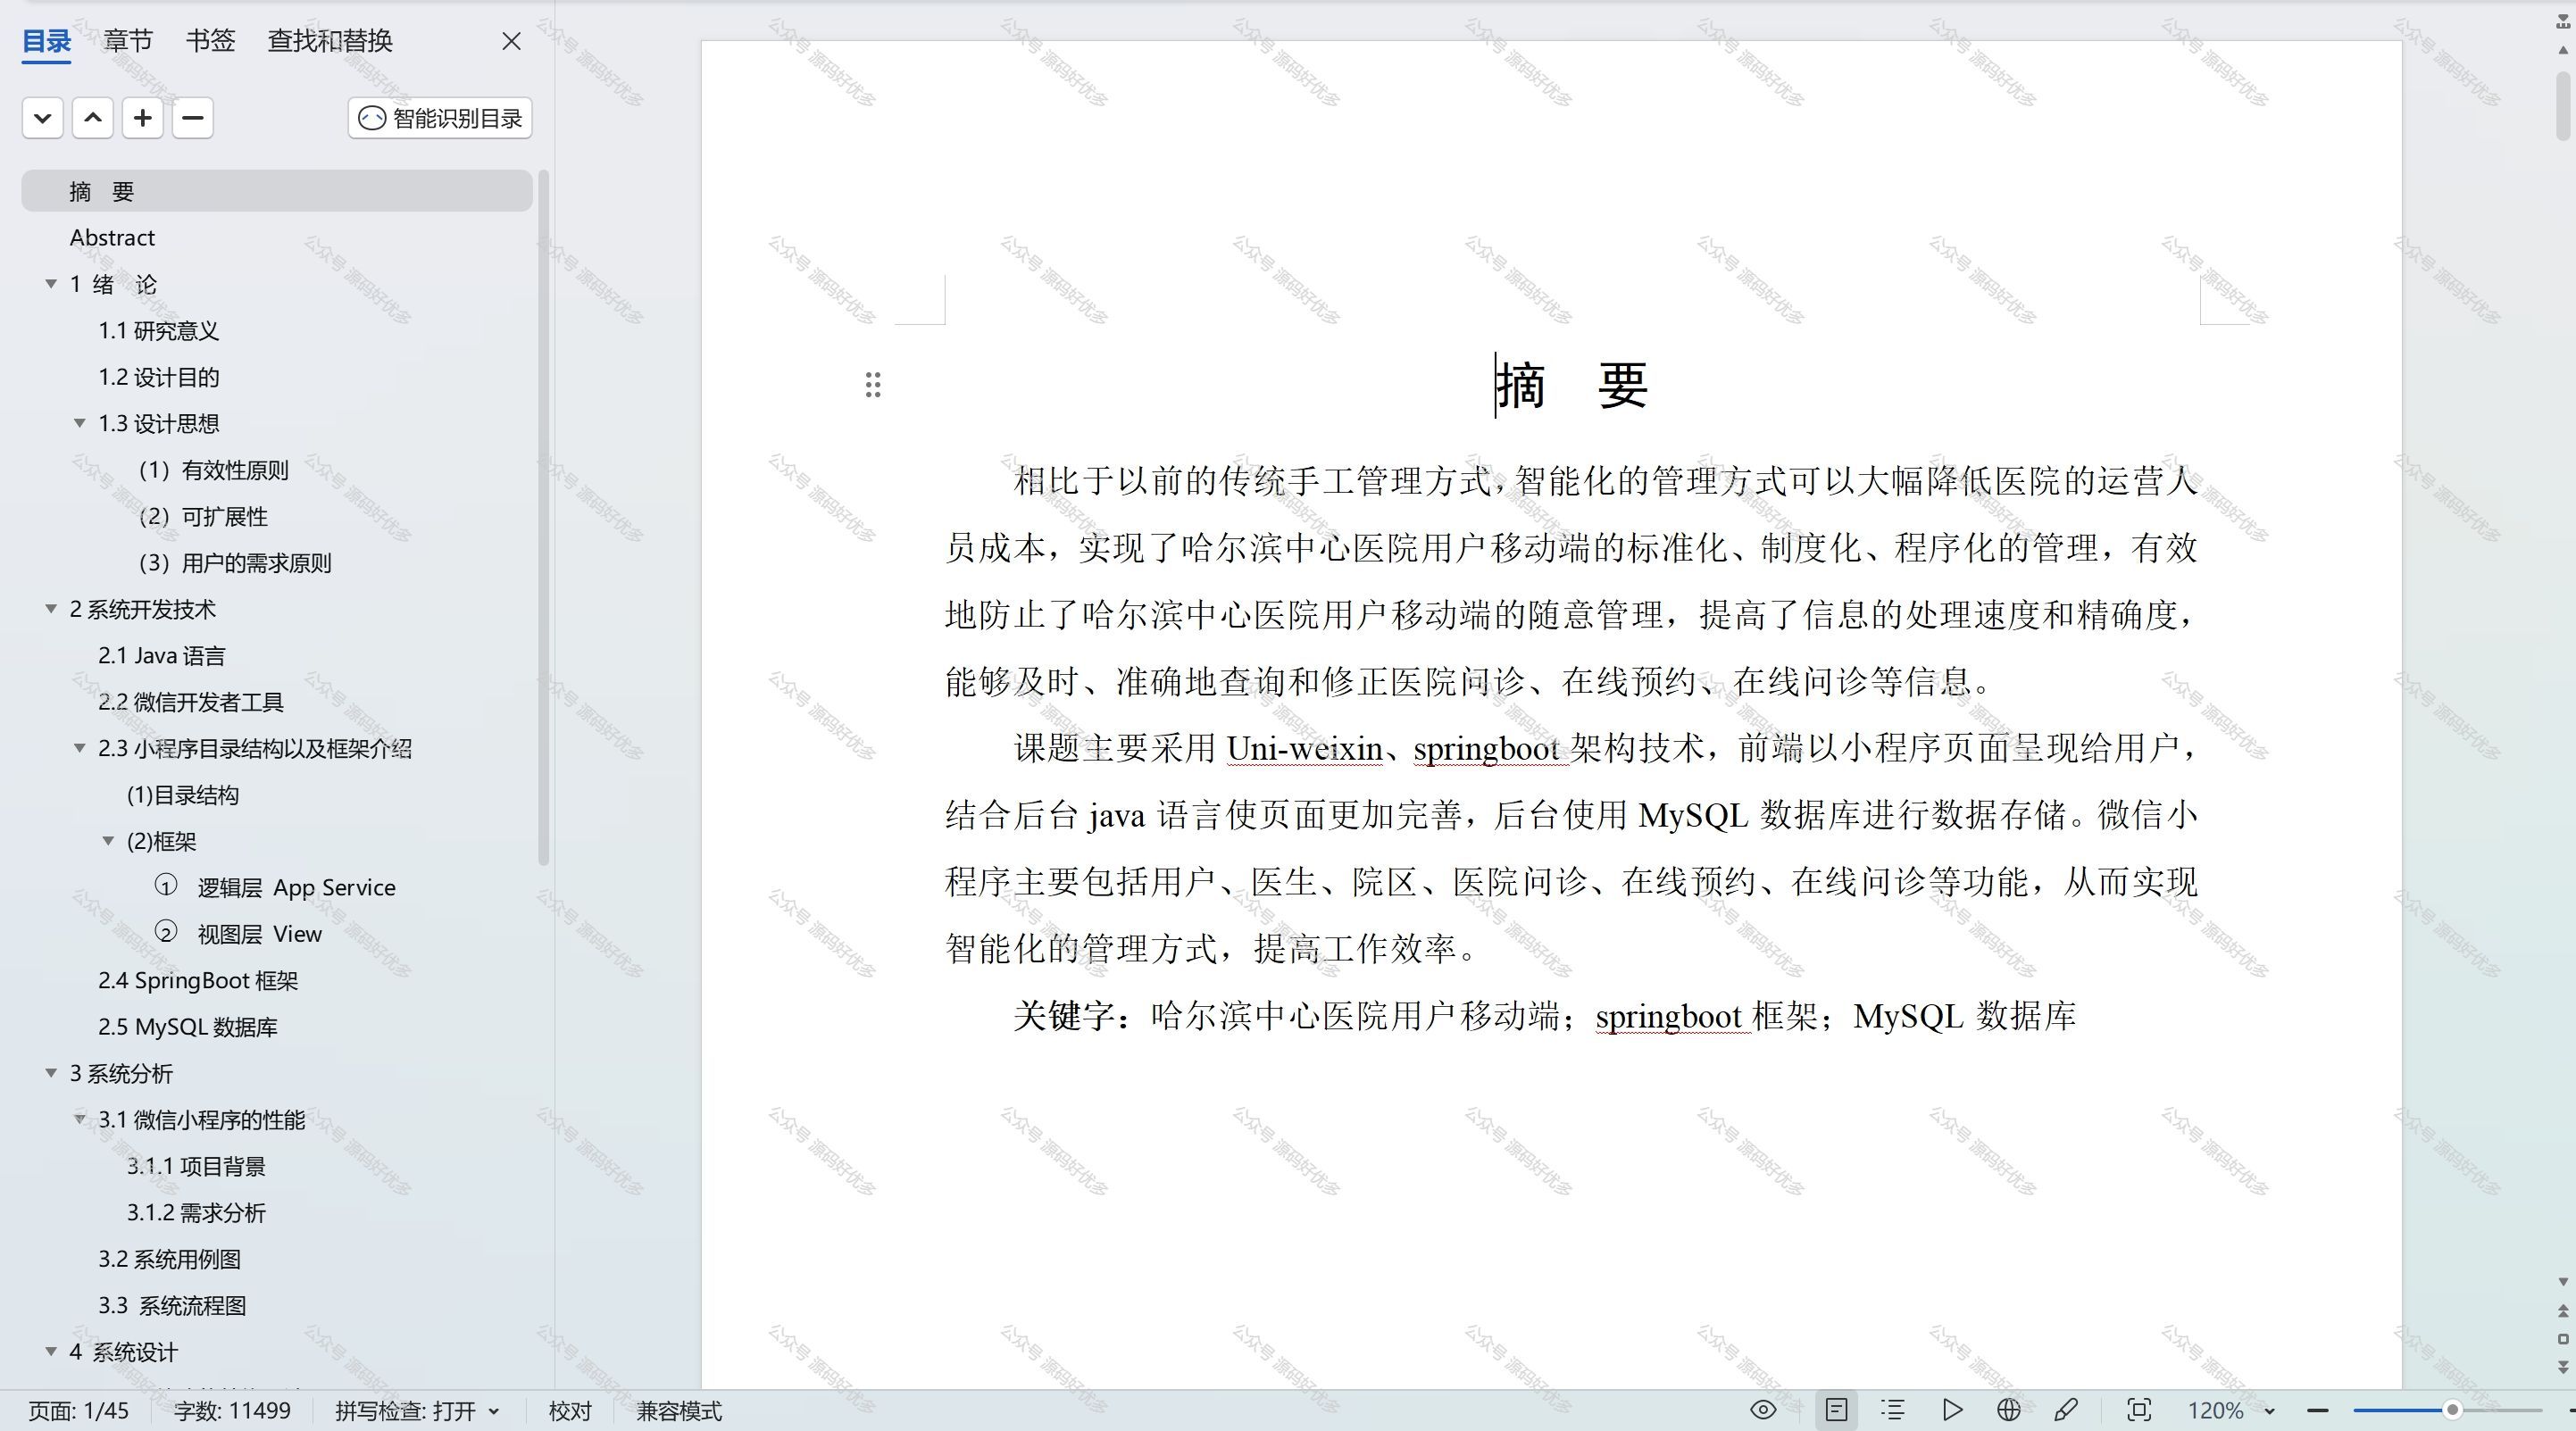Go to 3.2 系统用例图 heading

169,1259
